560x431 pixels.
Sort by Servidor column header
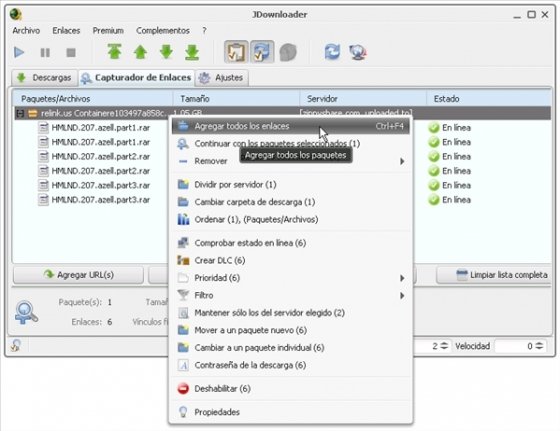(x=363, y=99)
